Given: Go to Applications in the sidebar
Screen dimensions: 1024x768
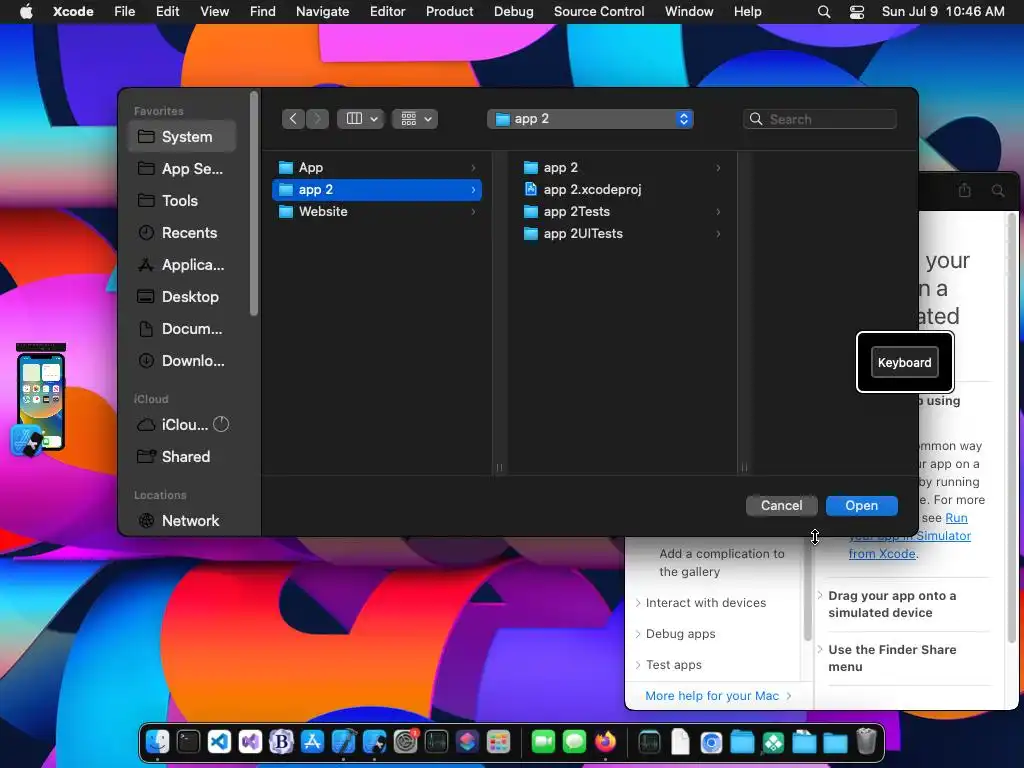Looking at the screenshot, I should [x=182, y=264].
